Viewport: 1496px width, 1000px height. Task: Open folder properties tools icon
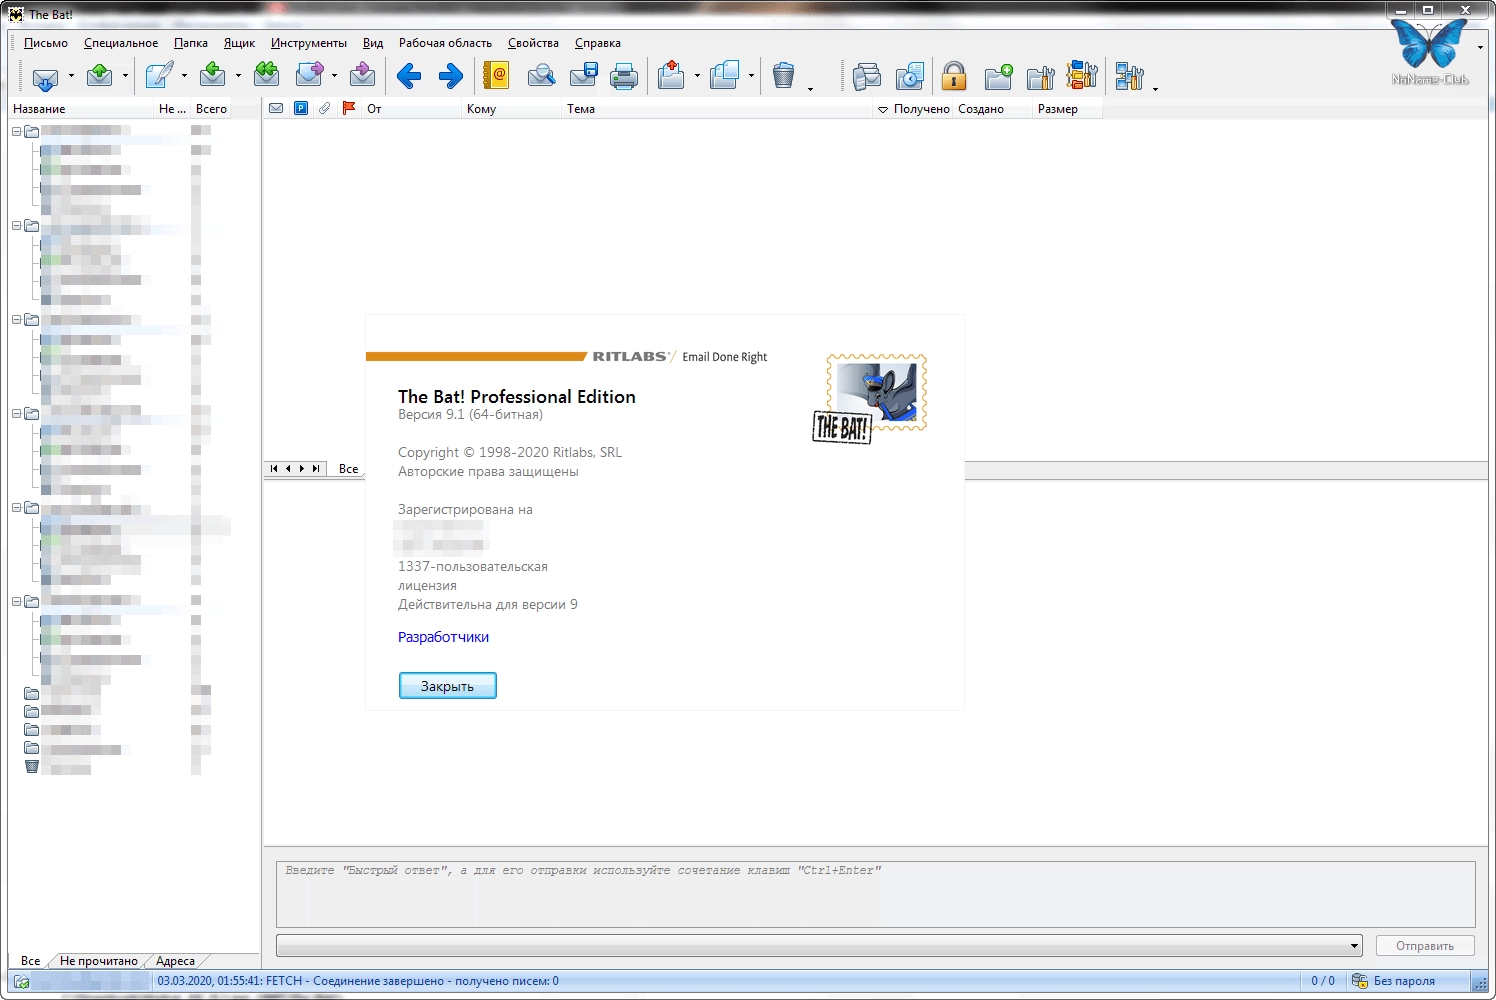click(1041, 75)
